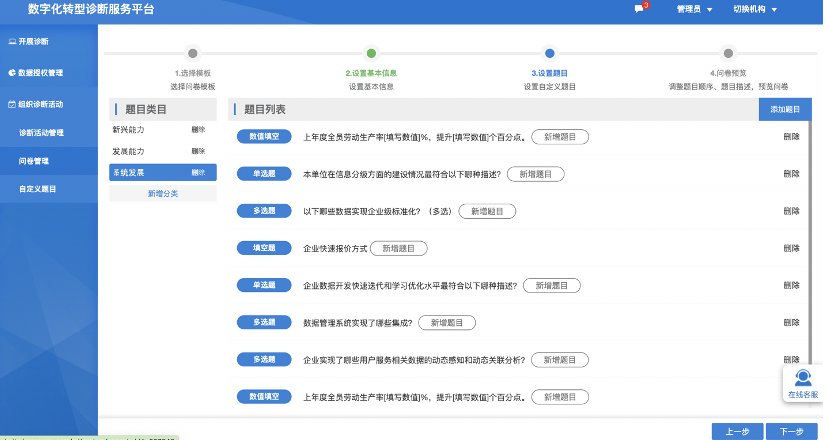Proceed with 下一步 button
This screenshot has height=440, width=826.
click(791, 431)
